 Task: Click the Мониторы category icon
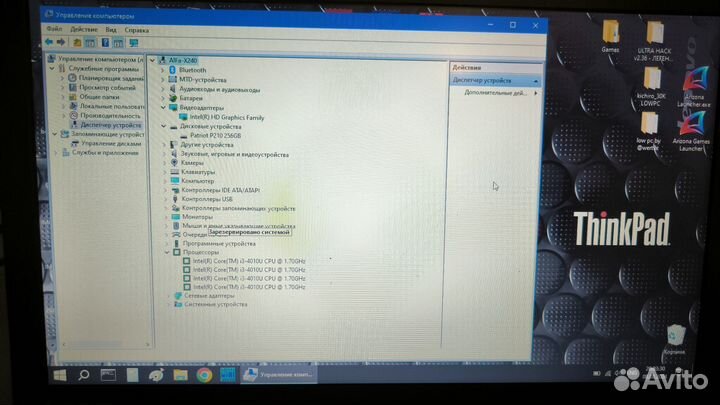pyautogui.click(x=175, y=217)
